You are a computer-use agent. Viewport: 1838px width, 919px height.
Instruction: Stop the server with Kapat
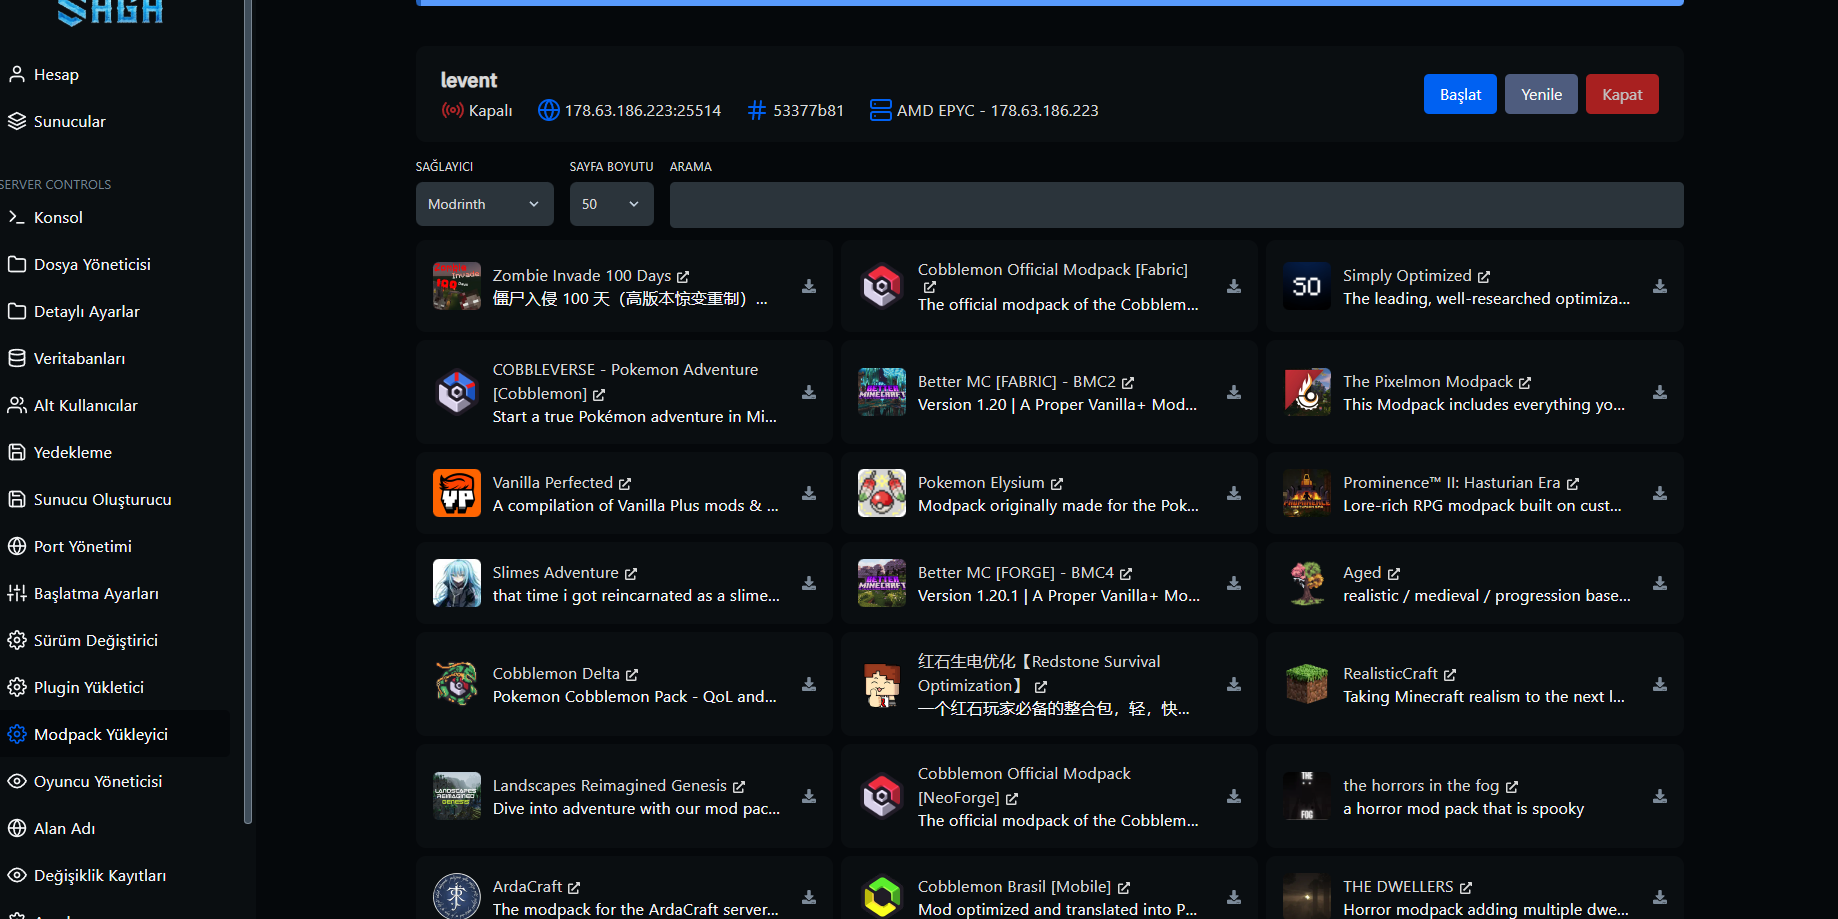click(x=1622, y=94)
